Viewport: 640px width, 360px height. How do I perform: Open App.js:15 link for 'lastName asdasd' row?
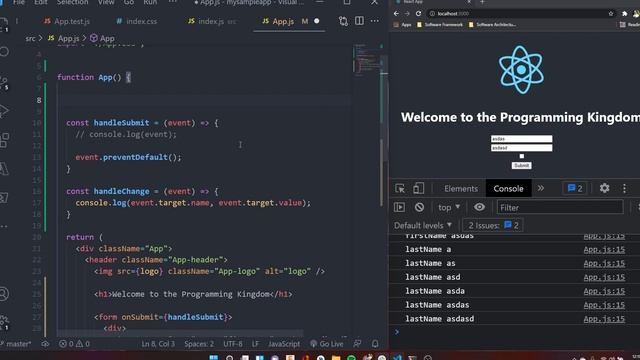pos(604,319)
